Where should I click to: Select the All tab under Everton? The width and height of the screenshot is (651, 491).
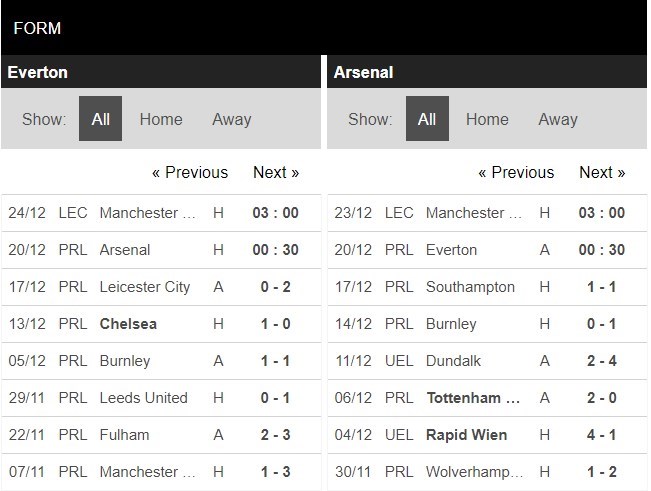point(101,119)
